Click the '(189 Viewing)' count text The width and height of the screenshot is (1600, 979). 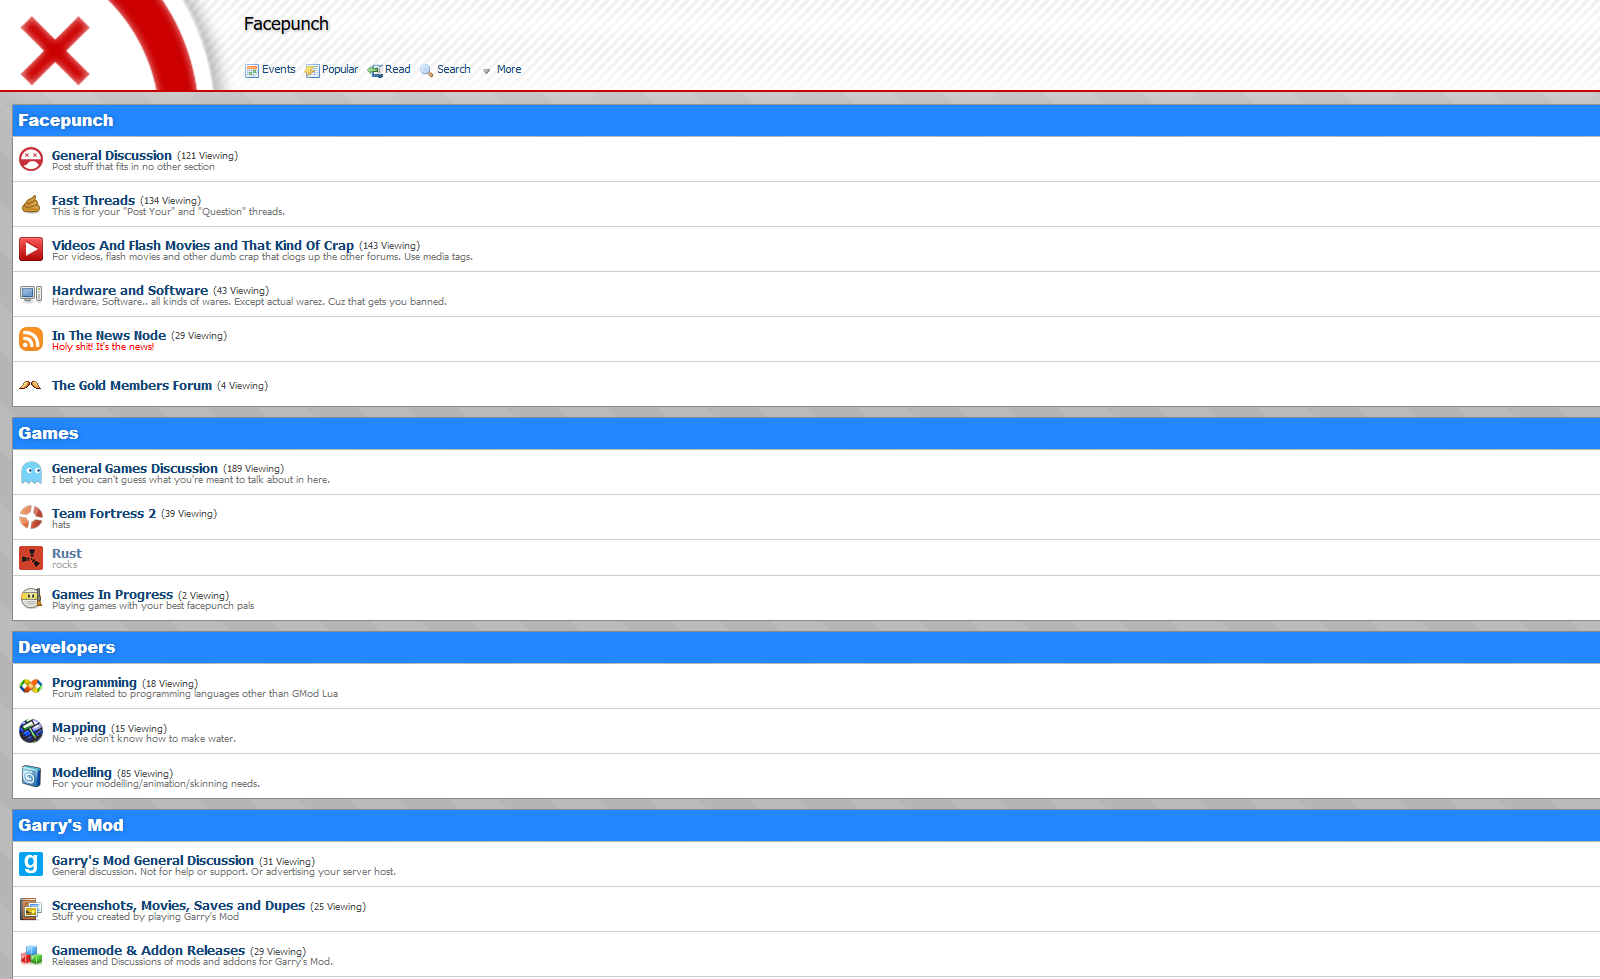point(253,469)
